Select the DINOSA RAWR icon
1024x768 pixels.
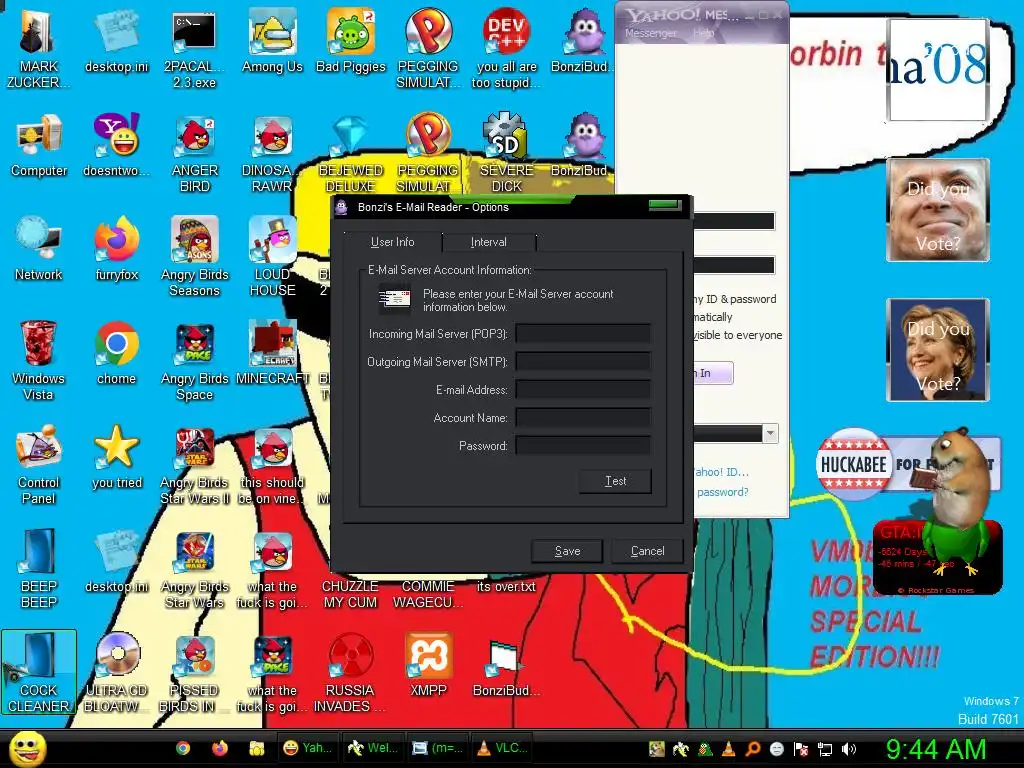(x=272, y=152)
